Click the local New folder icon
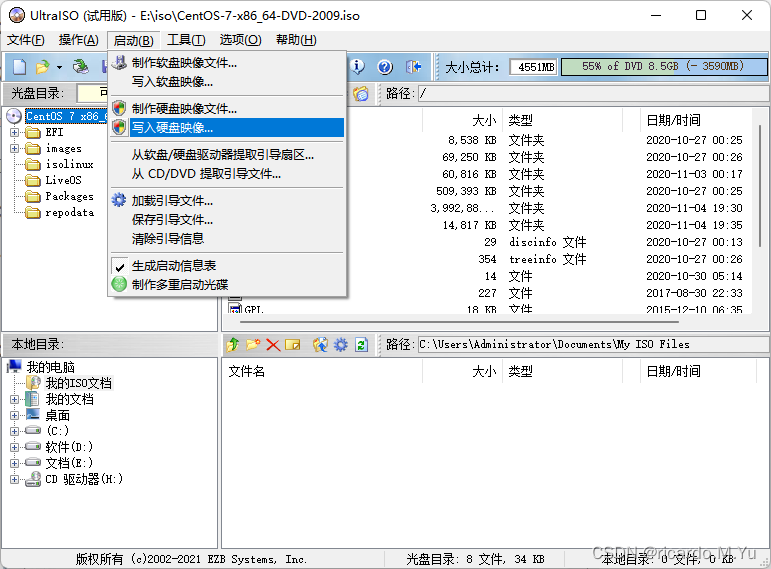The image size is (771, 569). (253, 345)
